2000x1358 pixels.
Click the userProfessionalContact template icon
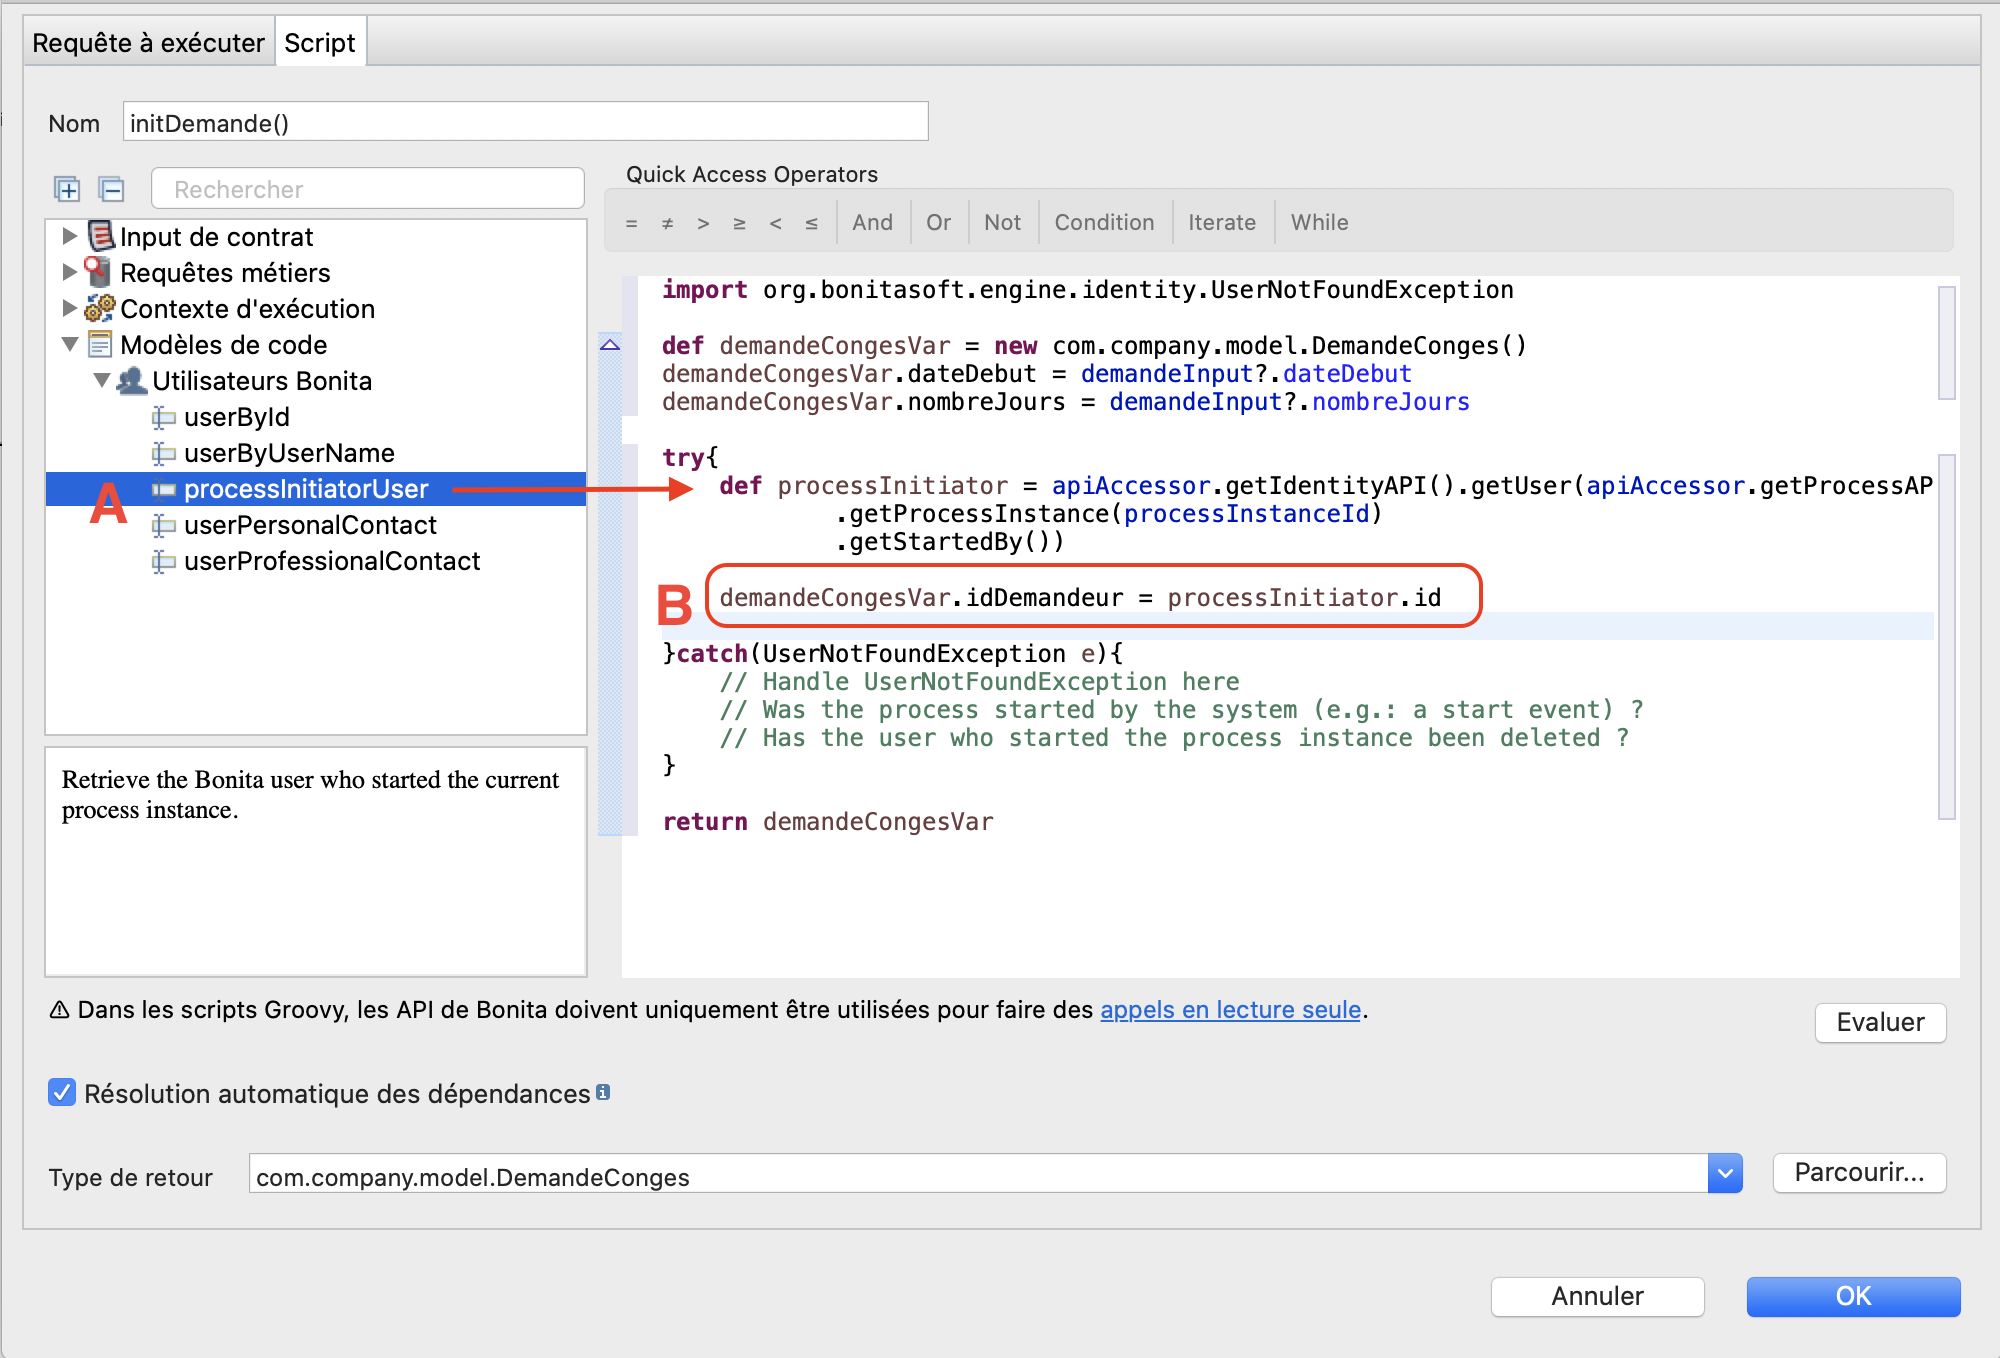(163, 561)
